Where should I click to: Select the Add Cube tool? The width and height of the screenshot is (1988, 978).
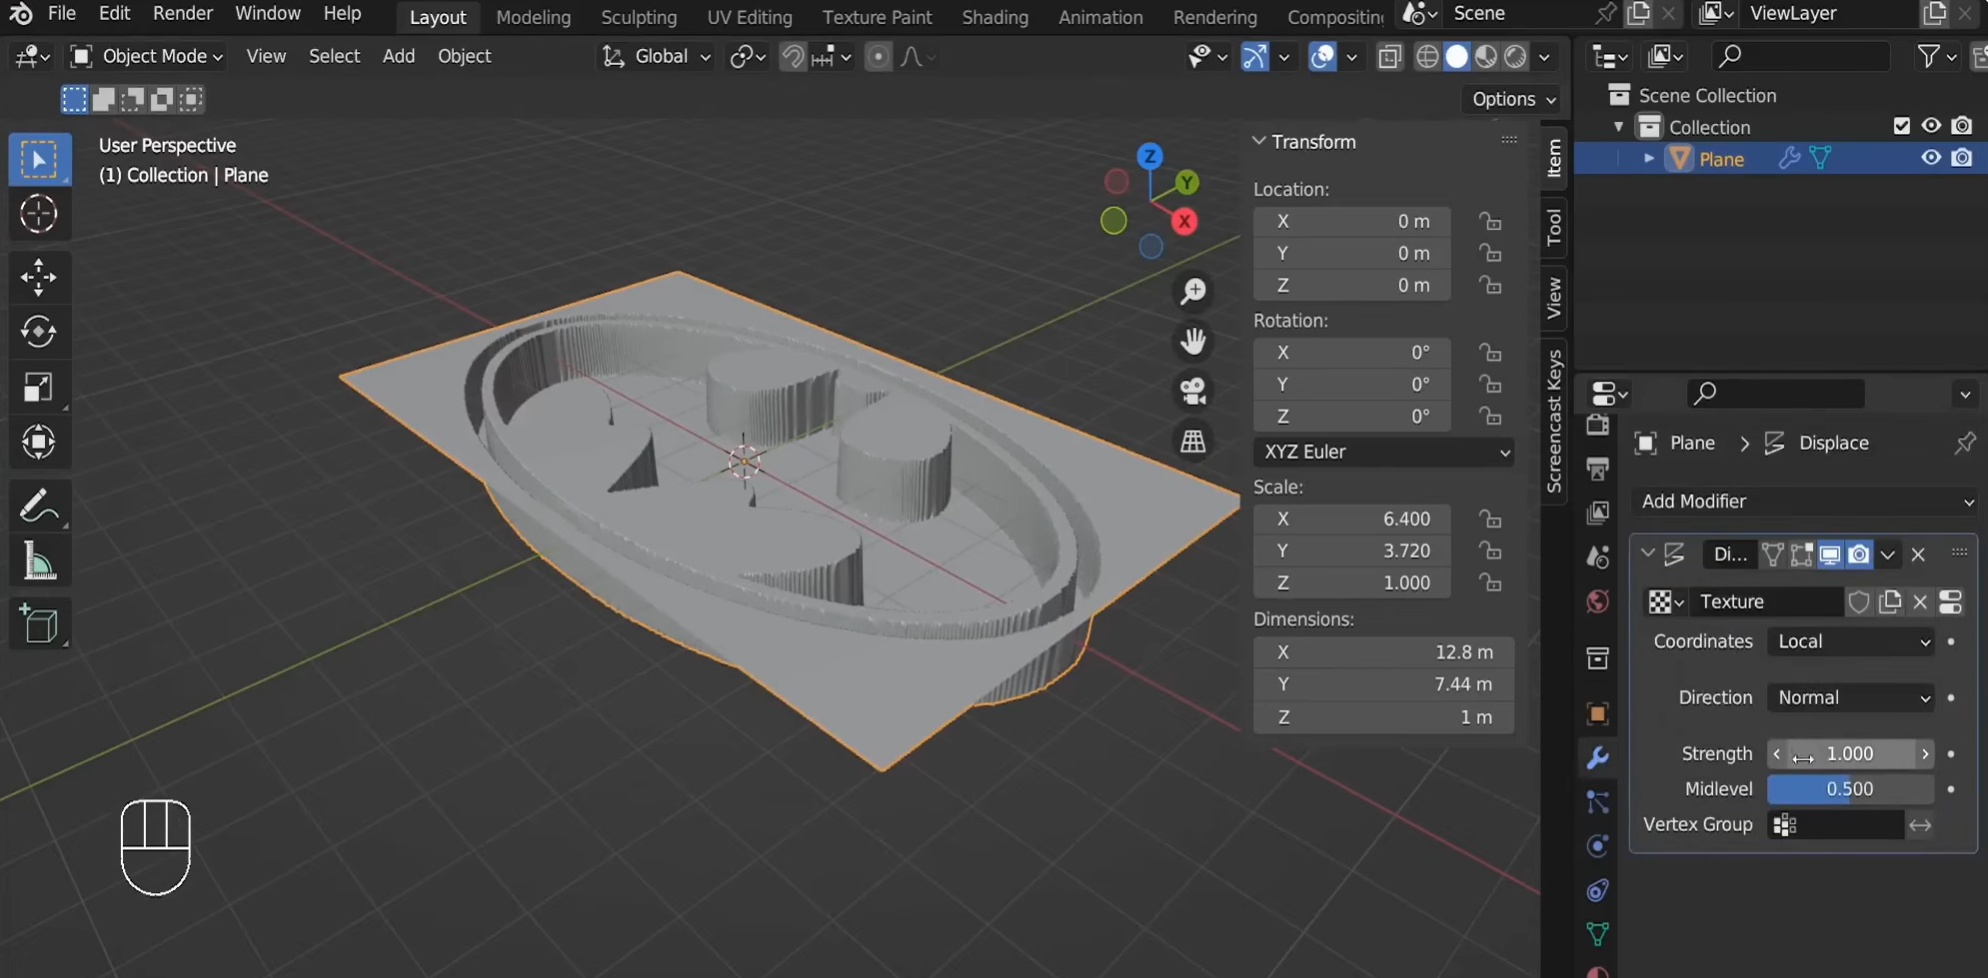click(x=39, y=624)
